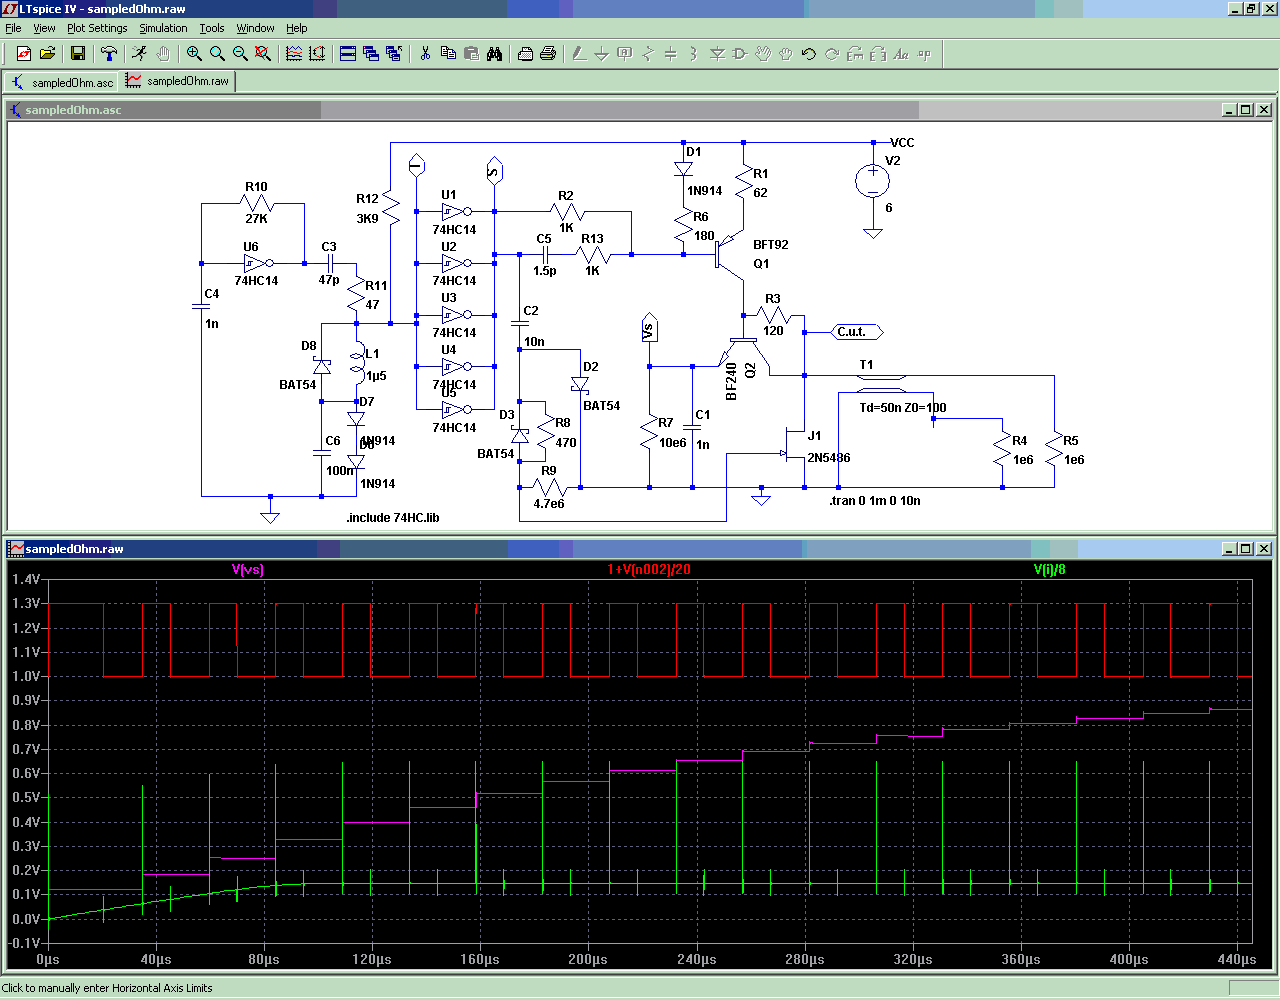The width and height of the screenshot is (1280, 1000).
Task: Zoom to fit using the crossed magnifier icon
Action: tap(263, 54)
